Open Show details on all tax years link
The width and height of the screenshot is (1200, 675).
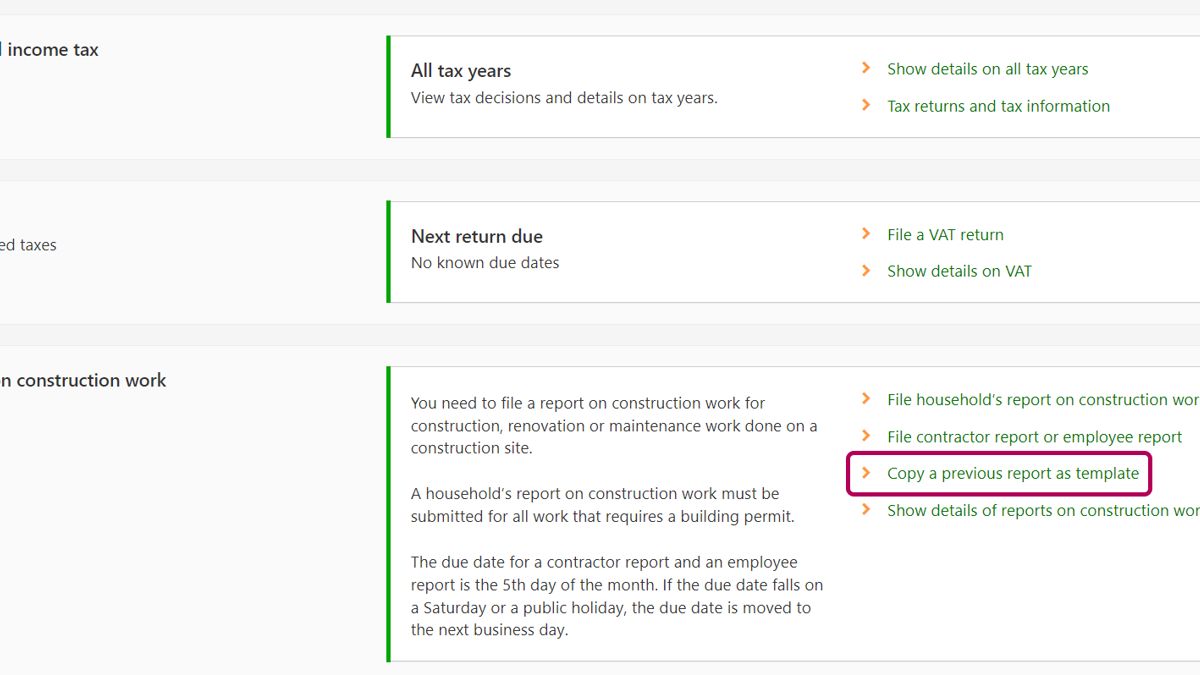(x=987, y=69)
